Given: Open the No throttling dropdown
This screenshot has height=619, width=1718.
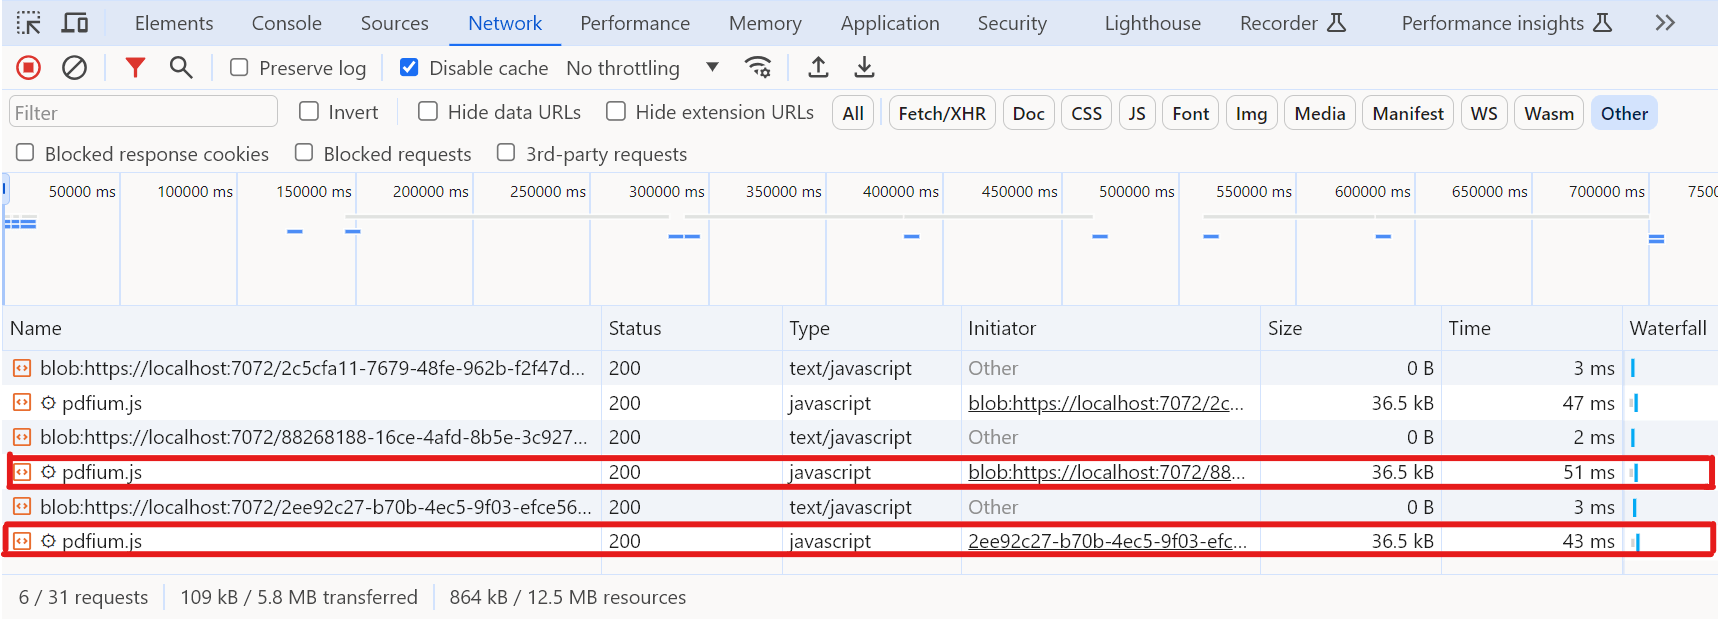Looking at the screenshot, I should point(642,68).
